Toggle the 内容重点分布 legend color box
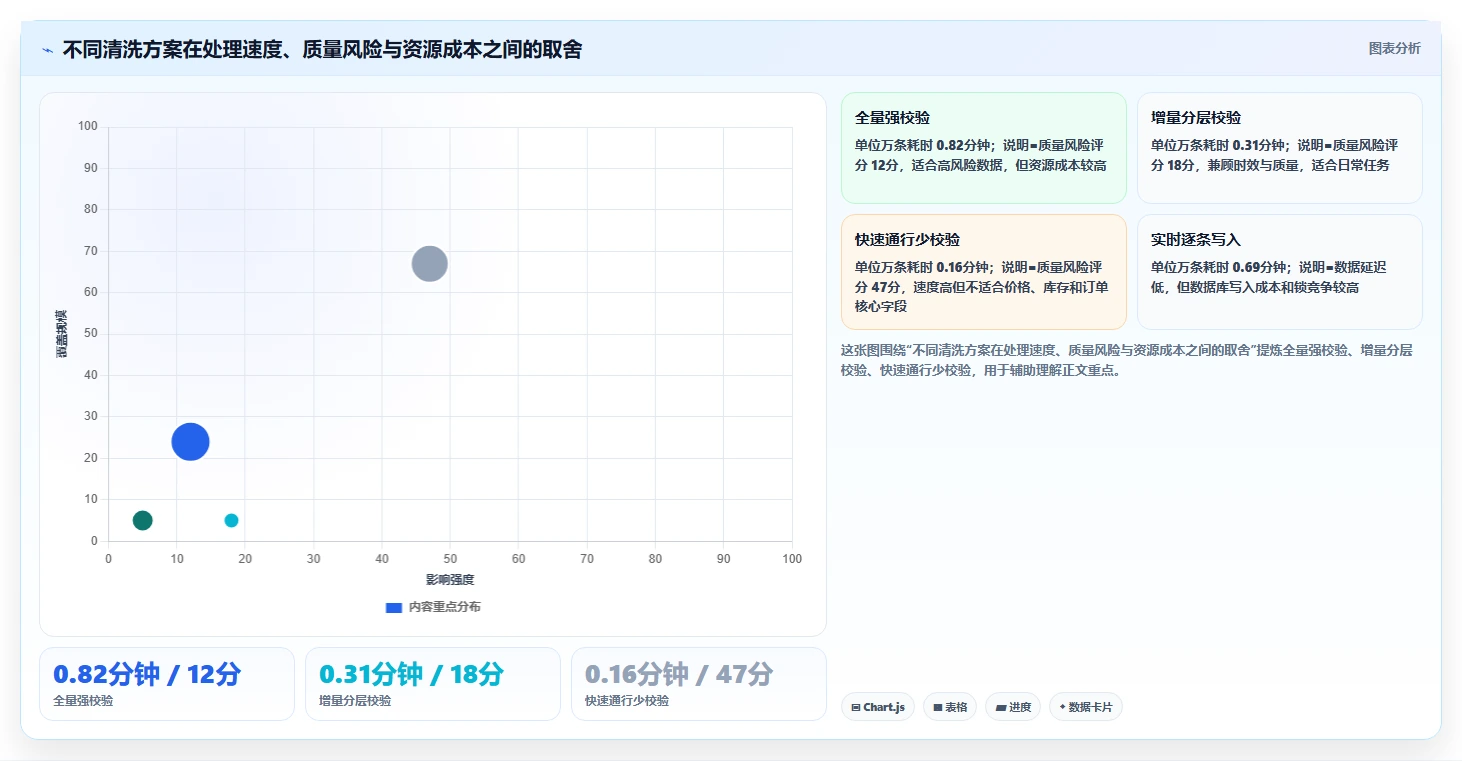Screen dimensions: 1462x761 tap(394, 607)
